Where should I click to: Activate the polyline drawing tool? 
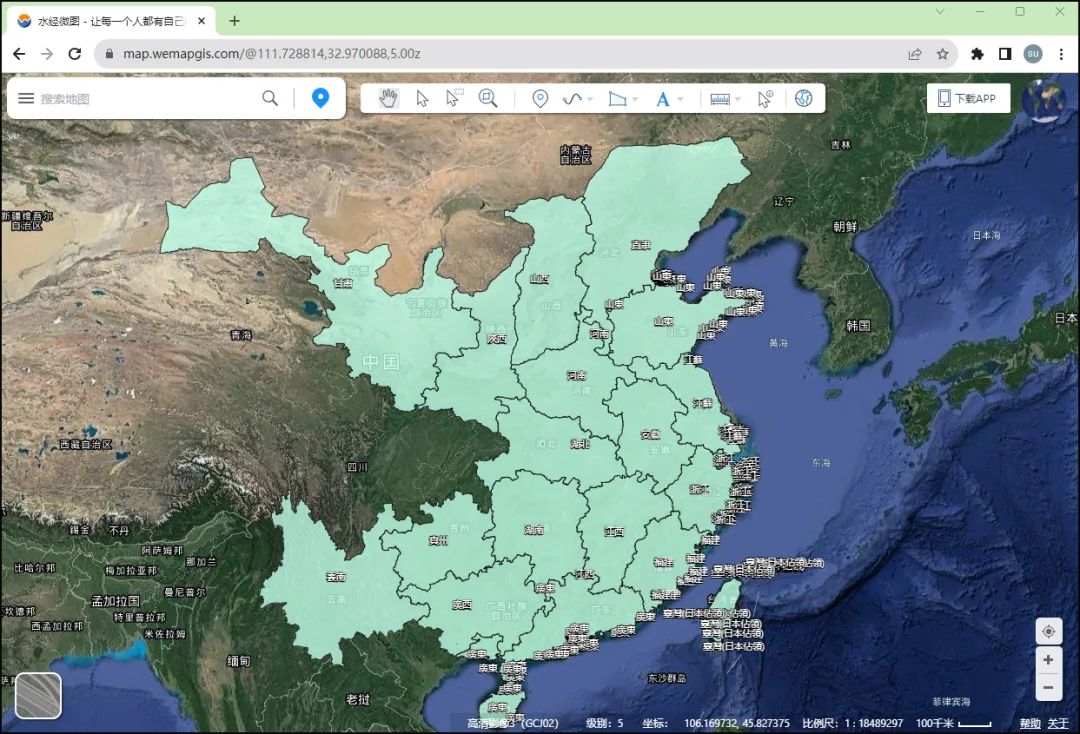coord(573,98)
